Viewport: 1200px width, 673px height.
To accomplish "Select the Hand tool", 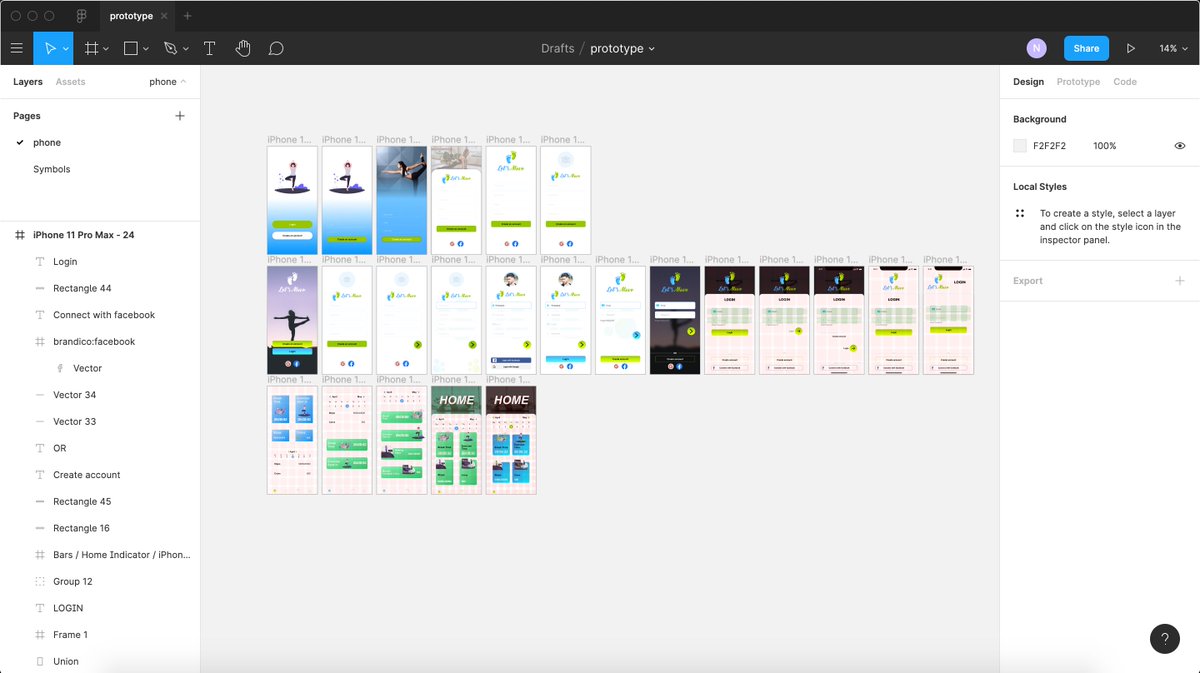I will point(243,48).
